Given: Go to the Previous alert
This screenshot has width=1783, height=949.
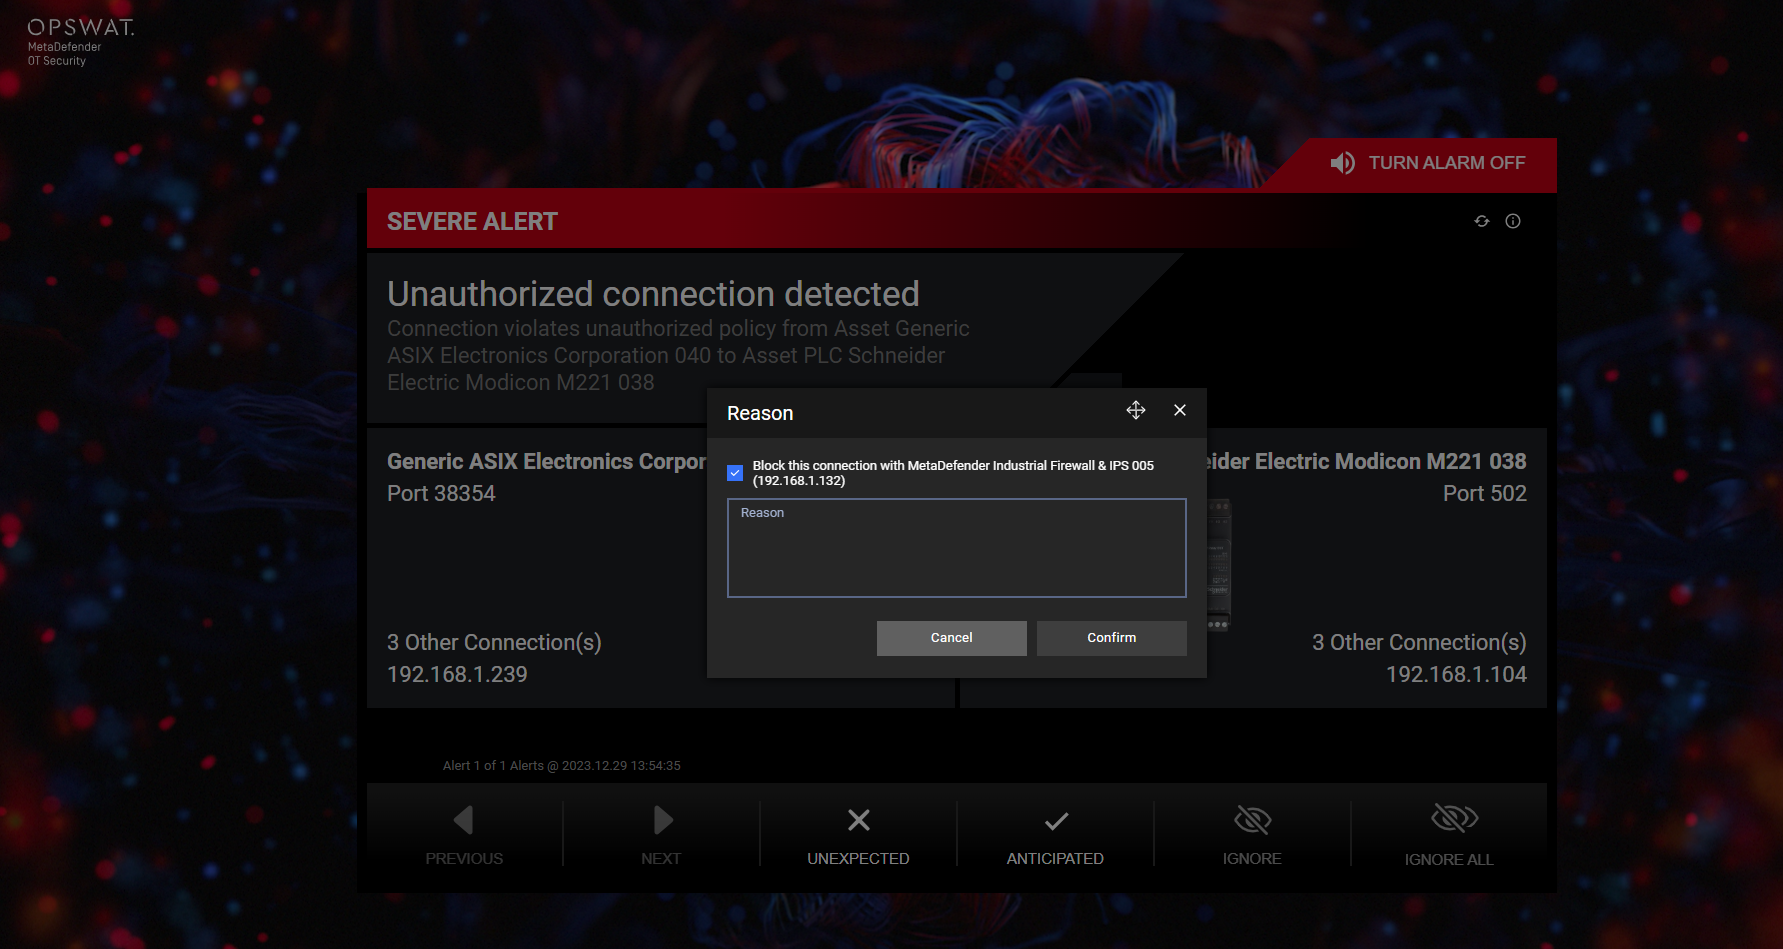Looking at the screenshot, I should pos(464,835).
